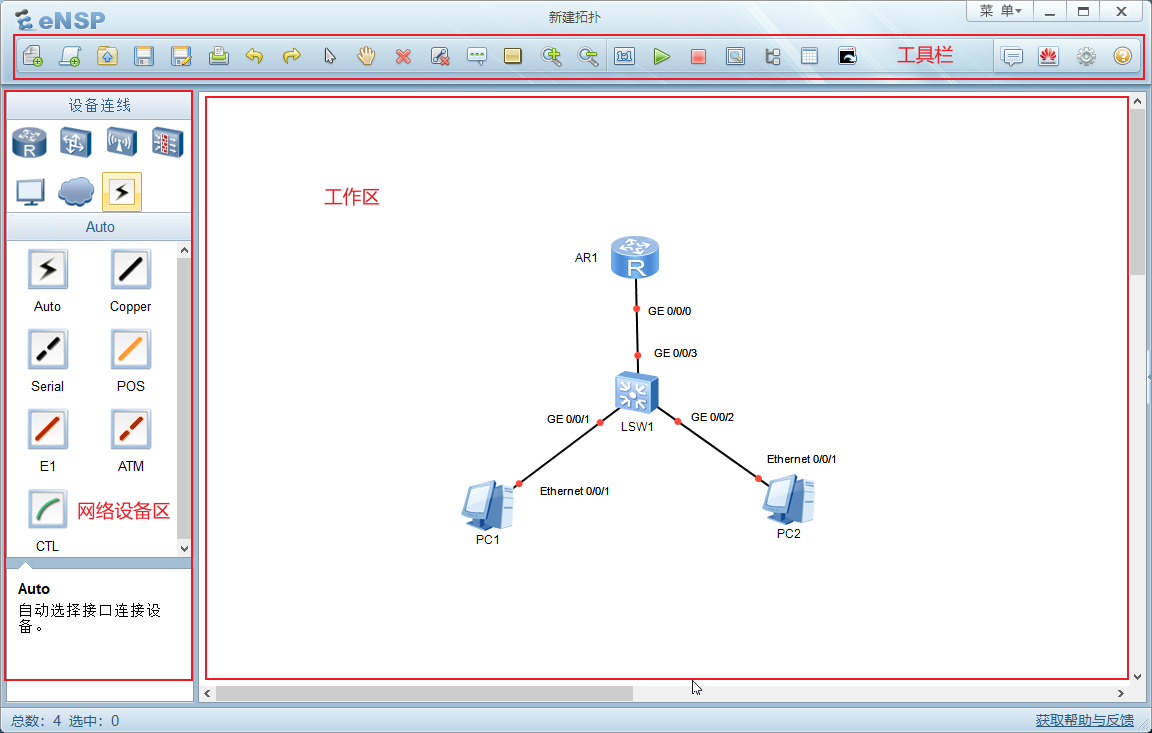Screen dimensions: 1152x733
Task: Create a new topology from the toolbar
Action: (33, 56)
